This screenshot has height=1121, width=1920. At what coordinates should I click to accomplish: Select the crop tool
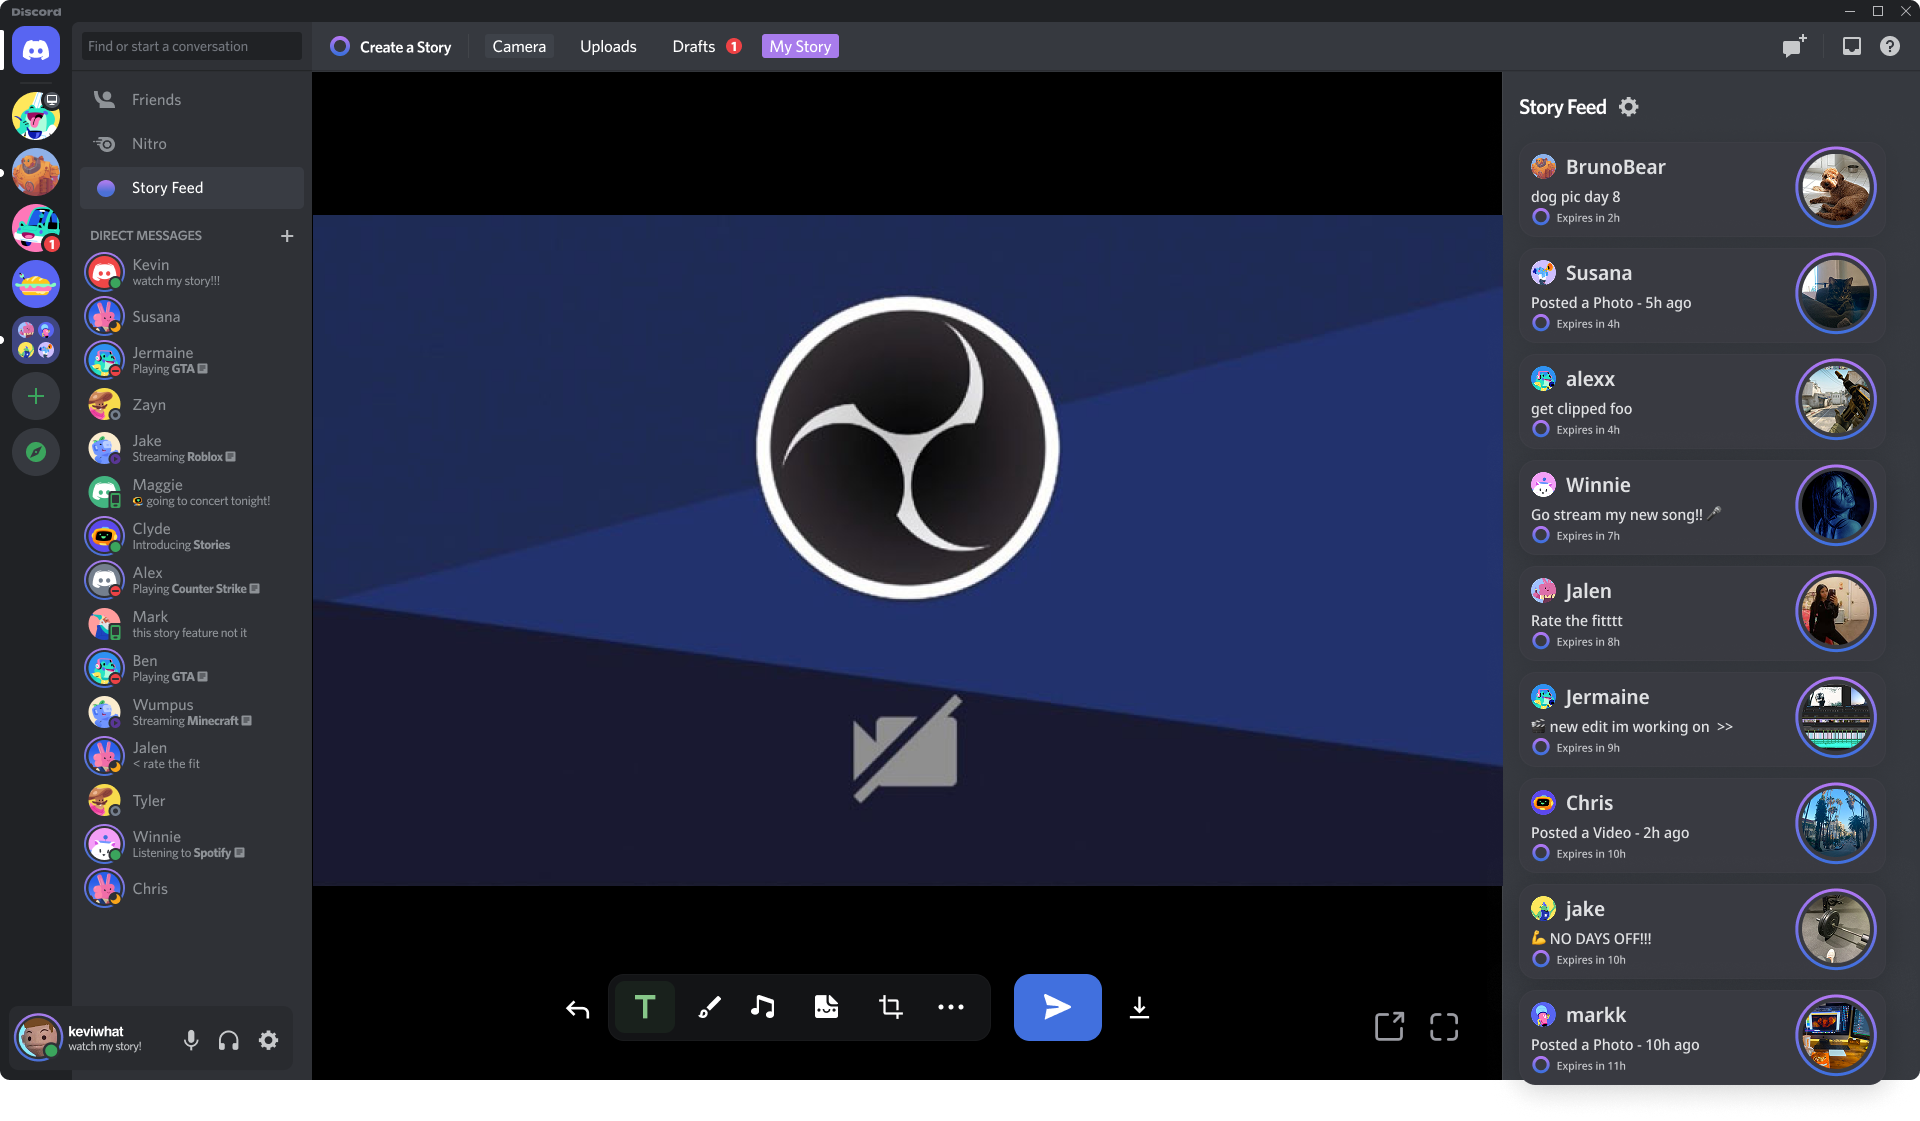point(890,1007)
